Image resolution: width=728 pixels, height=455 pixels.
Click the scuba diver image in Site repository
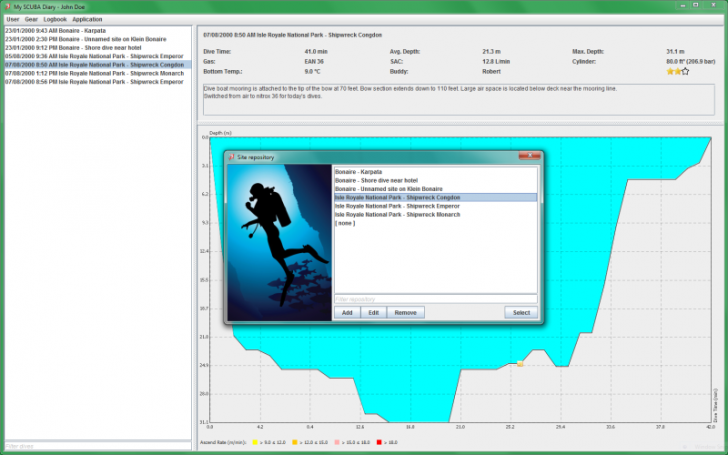(x=279, y=242)
